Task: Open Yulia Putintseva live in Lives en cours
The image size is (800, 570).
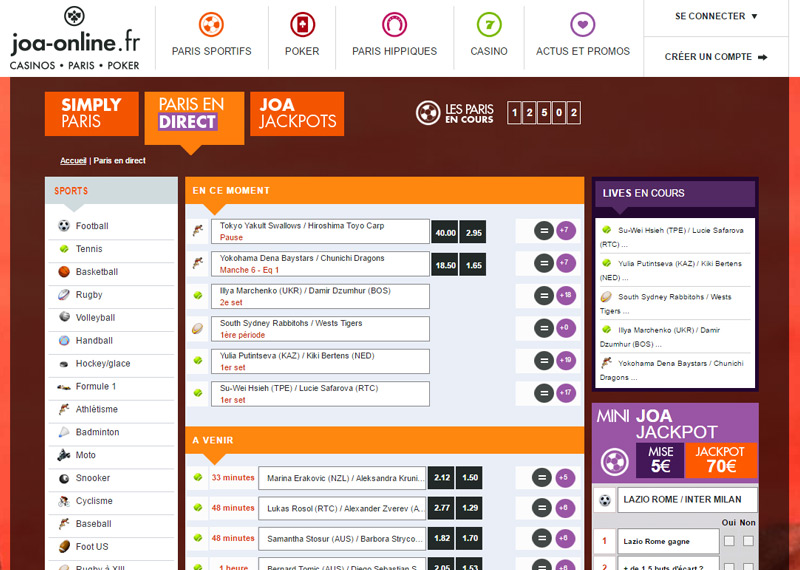Action: coord(674,270)
